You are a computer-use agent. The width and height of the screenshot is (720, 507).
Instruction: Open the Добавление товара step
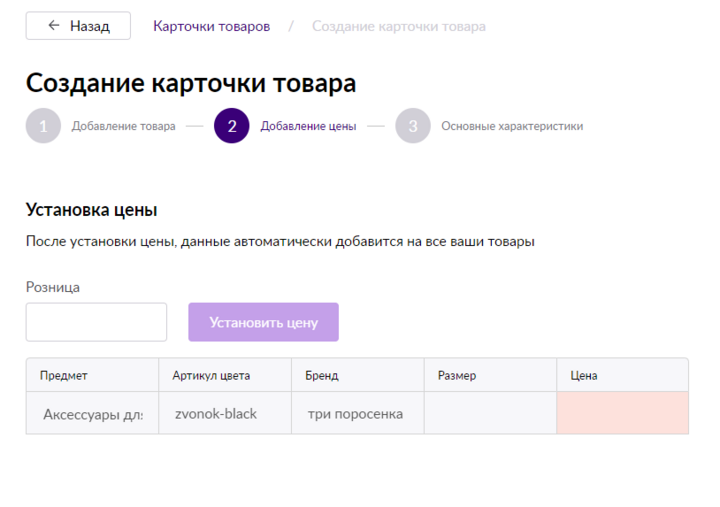click(123, 126)
